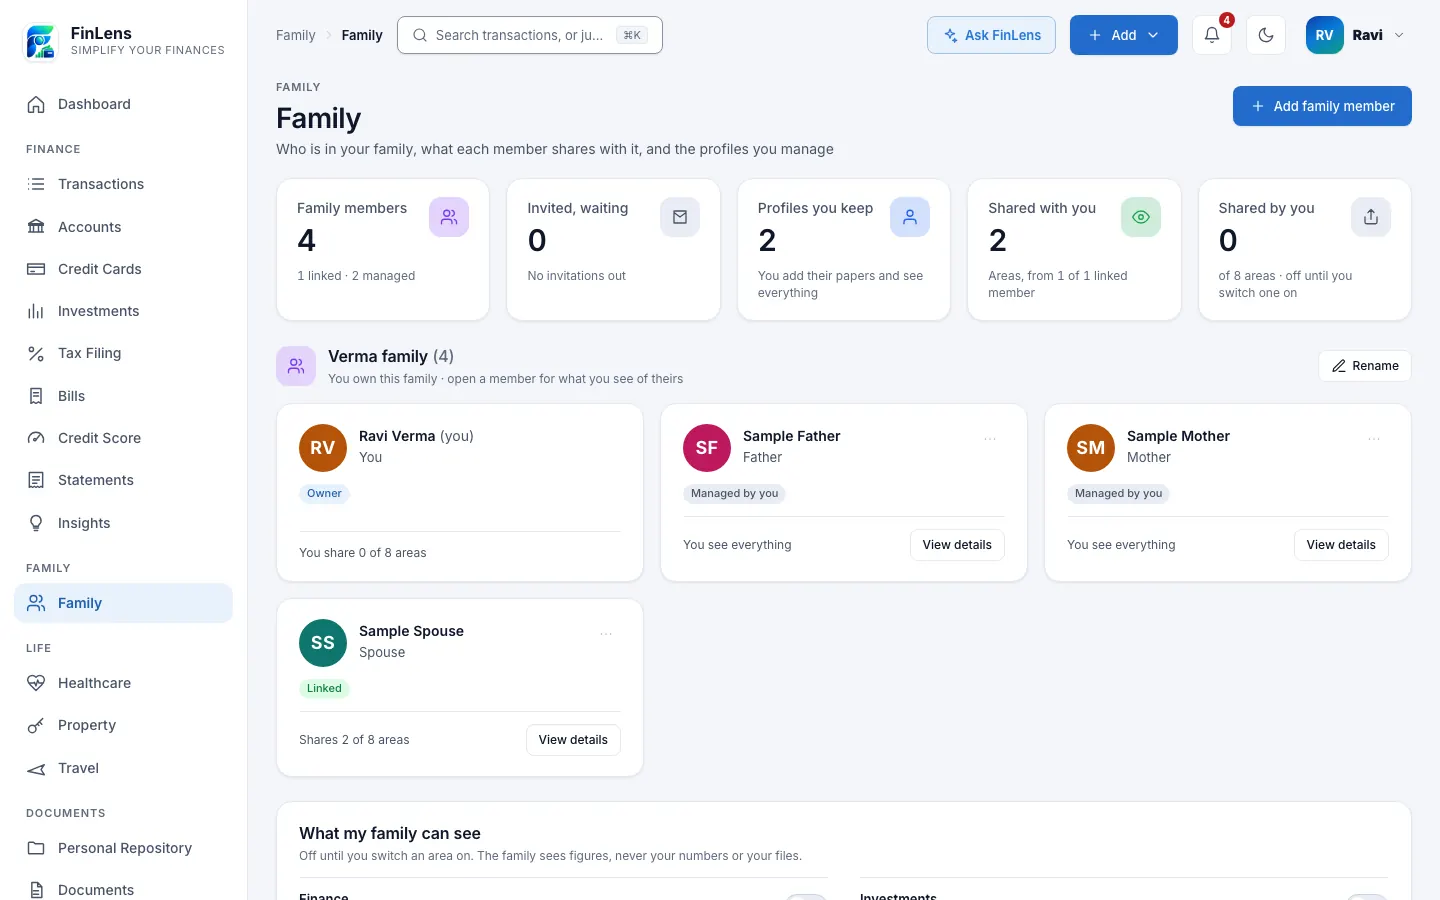Click Ask FinLens button

pyautogui.click(x=991, y=35)
